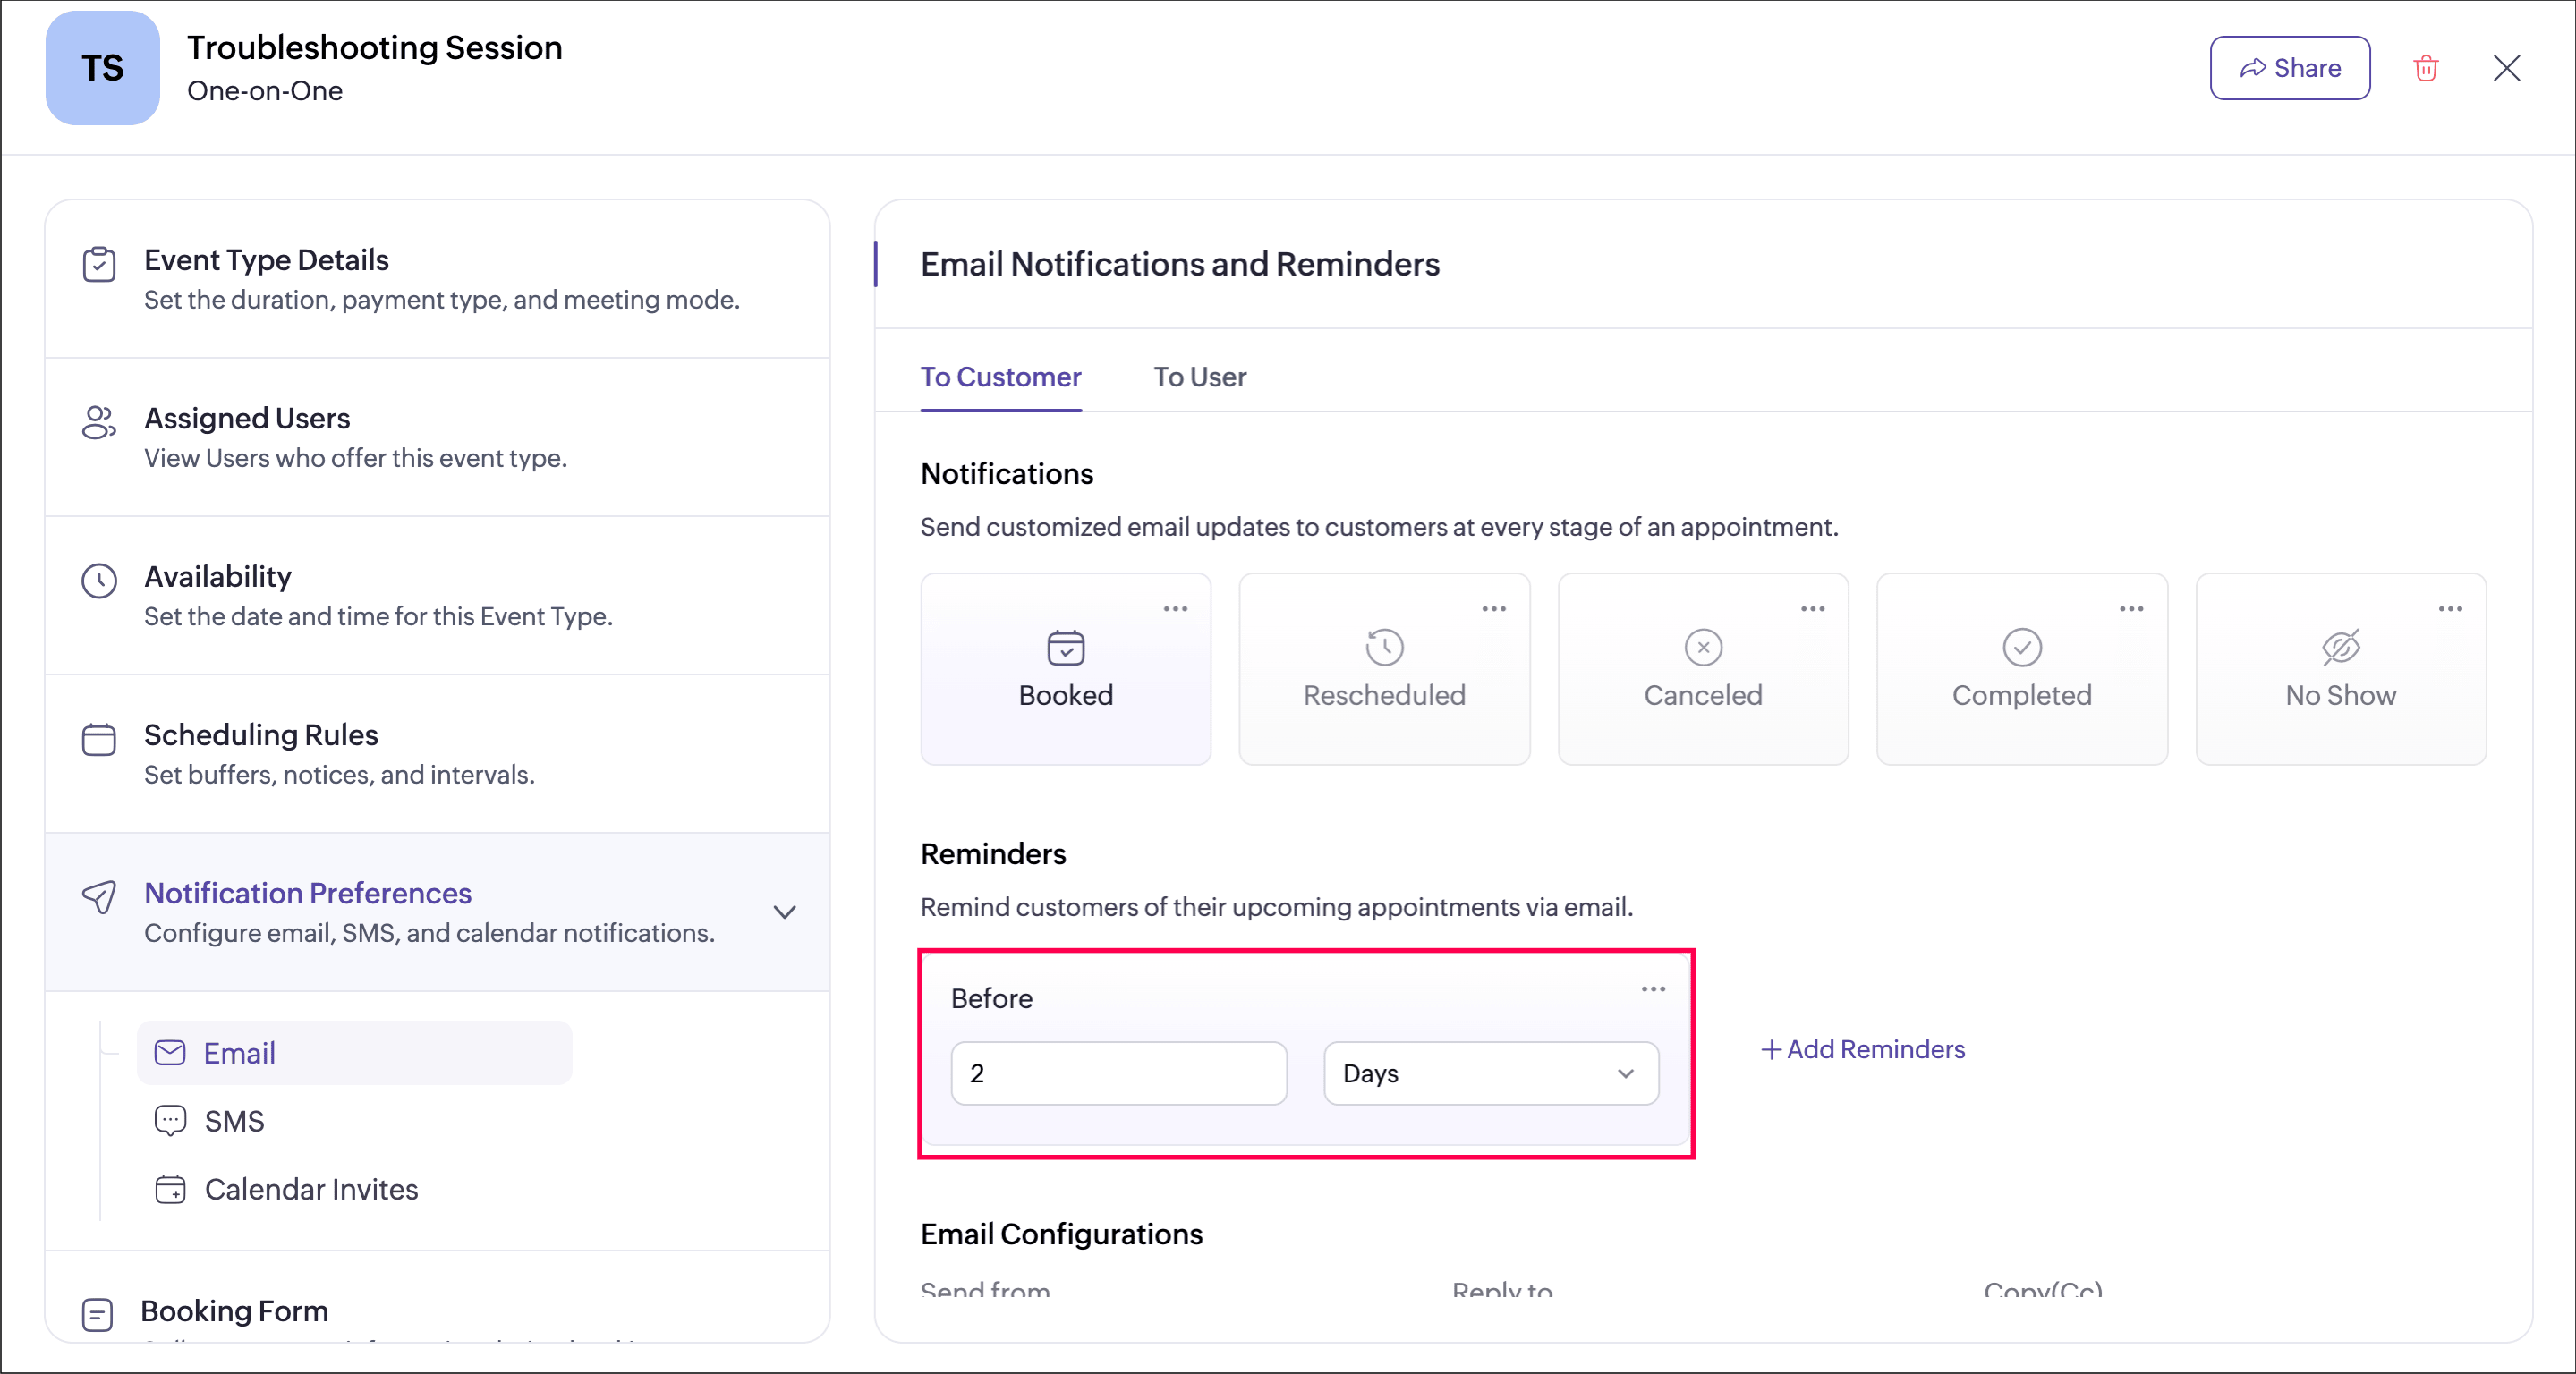Select the Rescheduled notification card

click(1383, 670)
